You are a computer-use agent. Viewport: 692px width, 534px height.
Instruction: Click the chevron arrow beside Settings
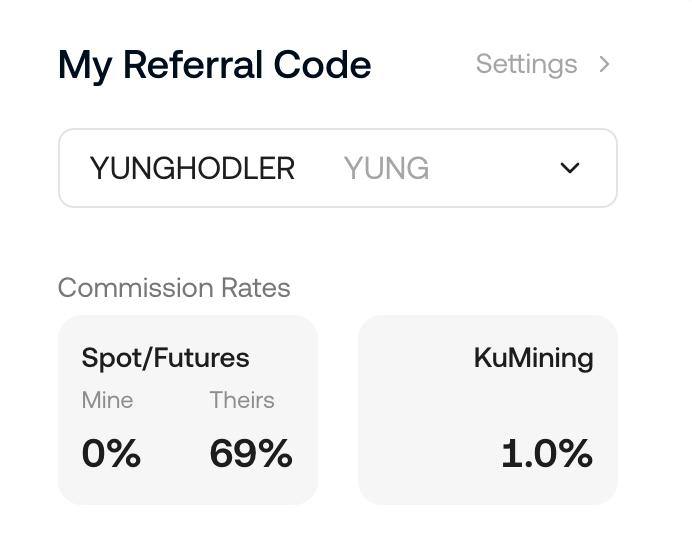tap(605, 64)
